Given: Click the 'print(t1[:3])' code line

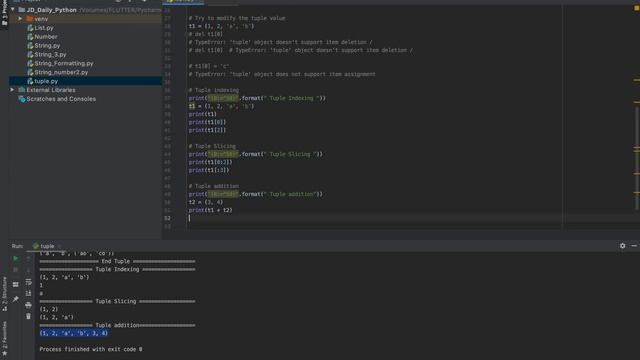Looking at the screenshot, I should click(209, 170).
